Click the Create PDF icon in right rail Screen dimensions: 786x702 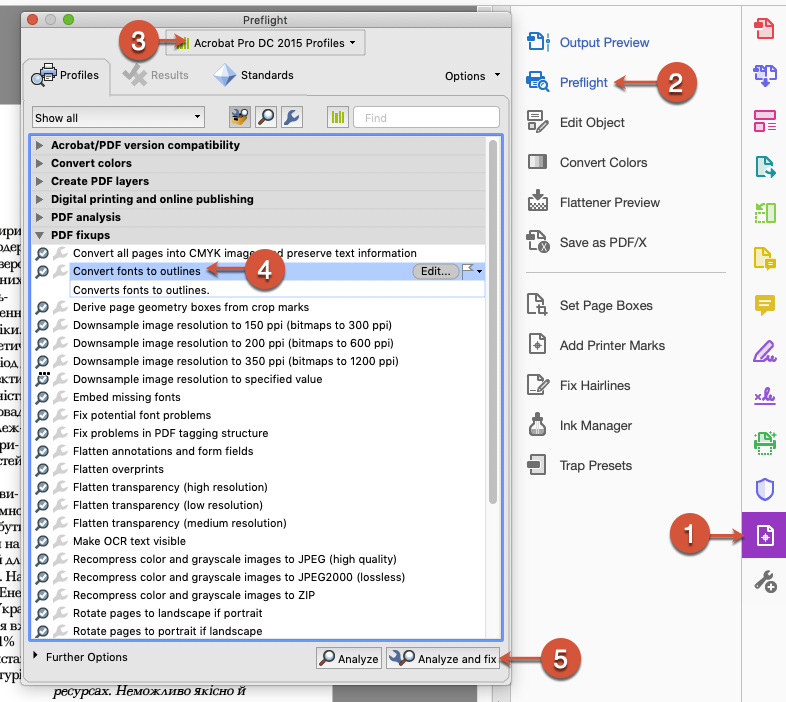coord(764,28)
